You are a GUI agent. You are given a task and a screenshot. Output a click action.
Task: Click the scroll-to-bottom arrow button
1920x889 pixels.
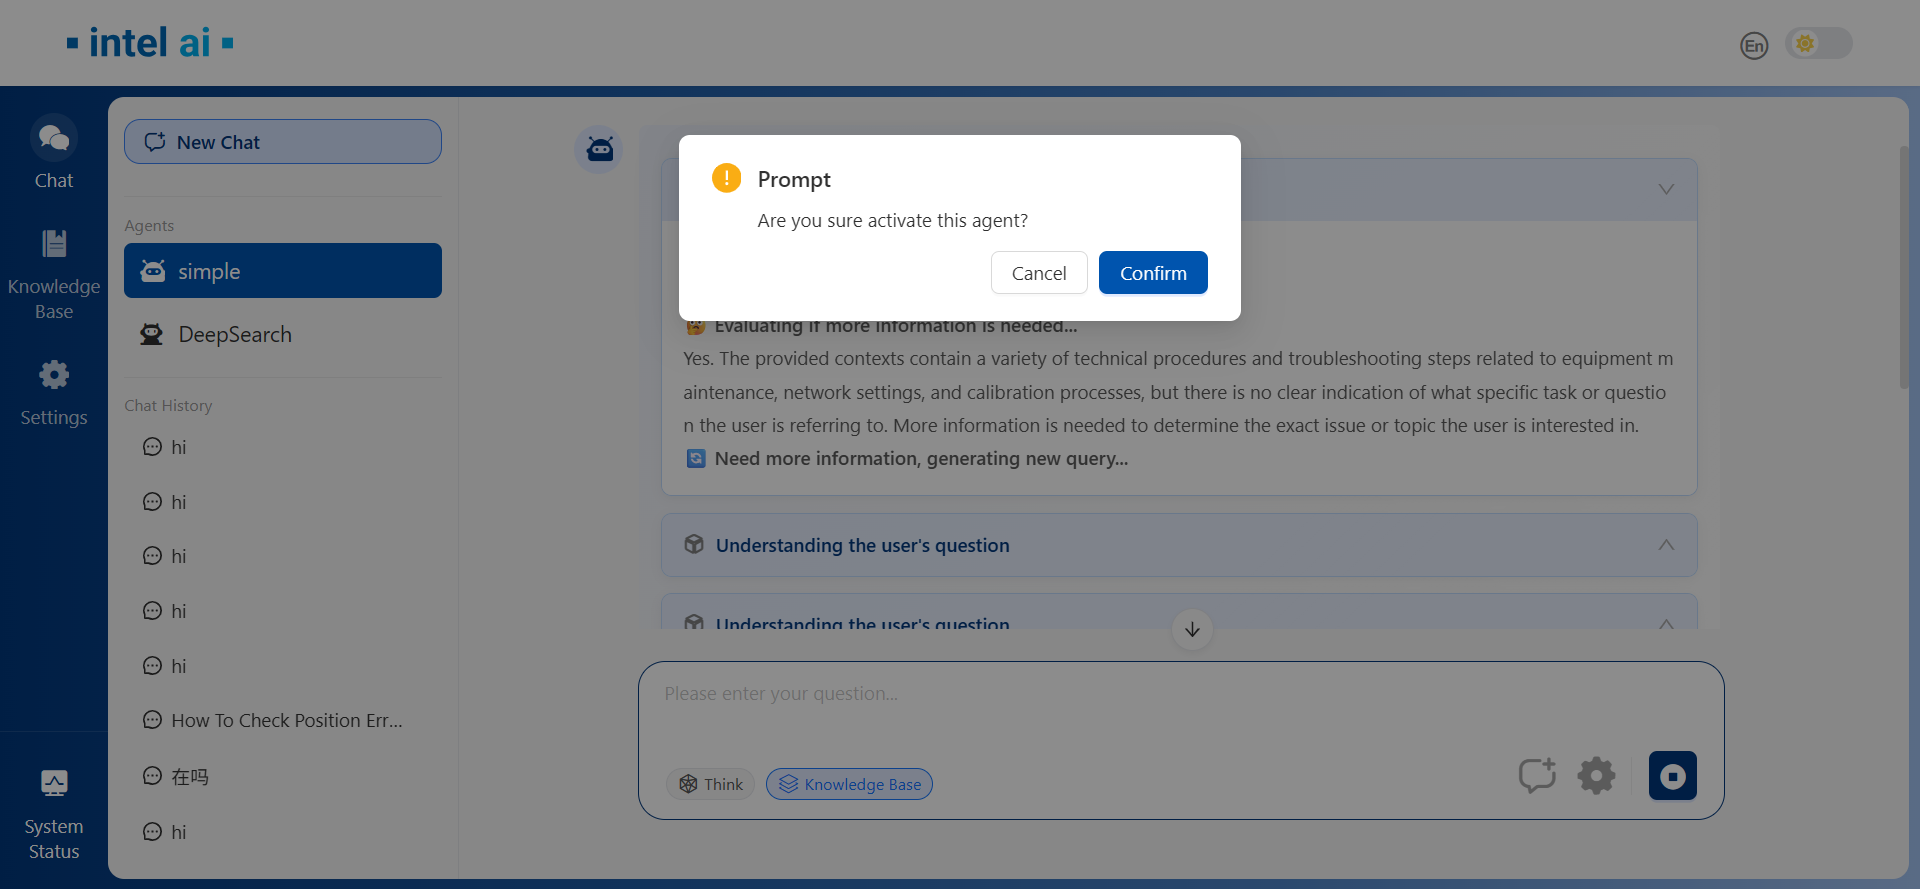[1192, 630]
